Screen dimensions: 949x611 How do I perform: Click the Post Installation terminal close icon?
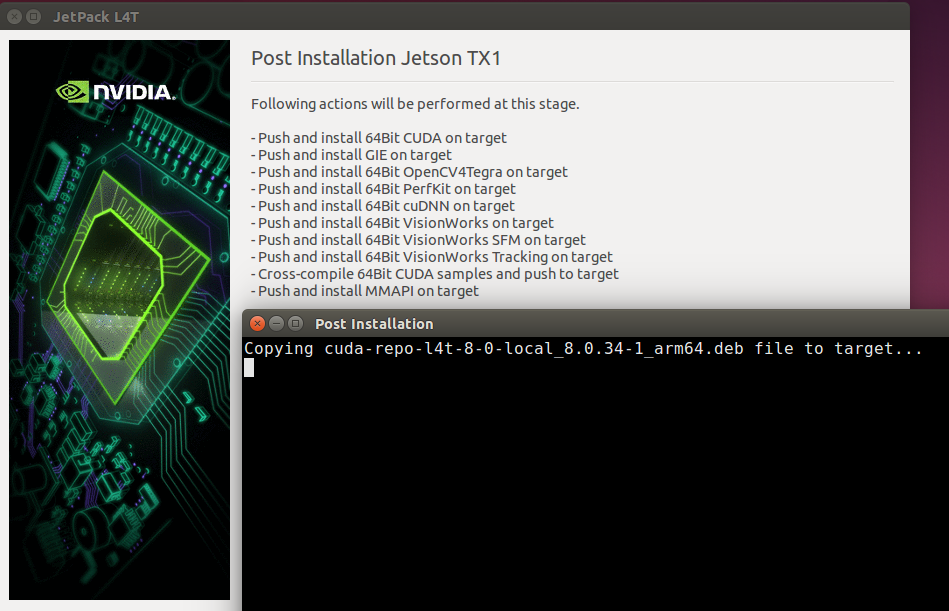coord(257,323)
